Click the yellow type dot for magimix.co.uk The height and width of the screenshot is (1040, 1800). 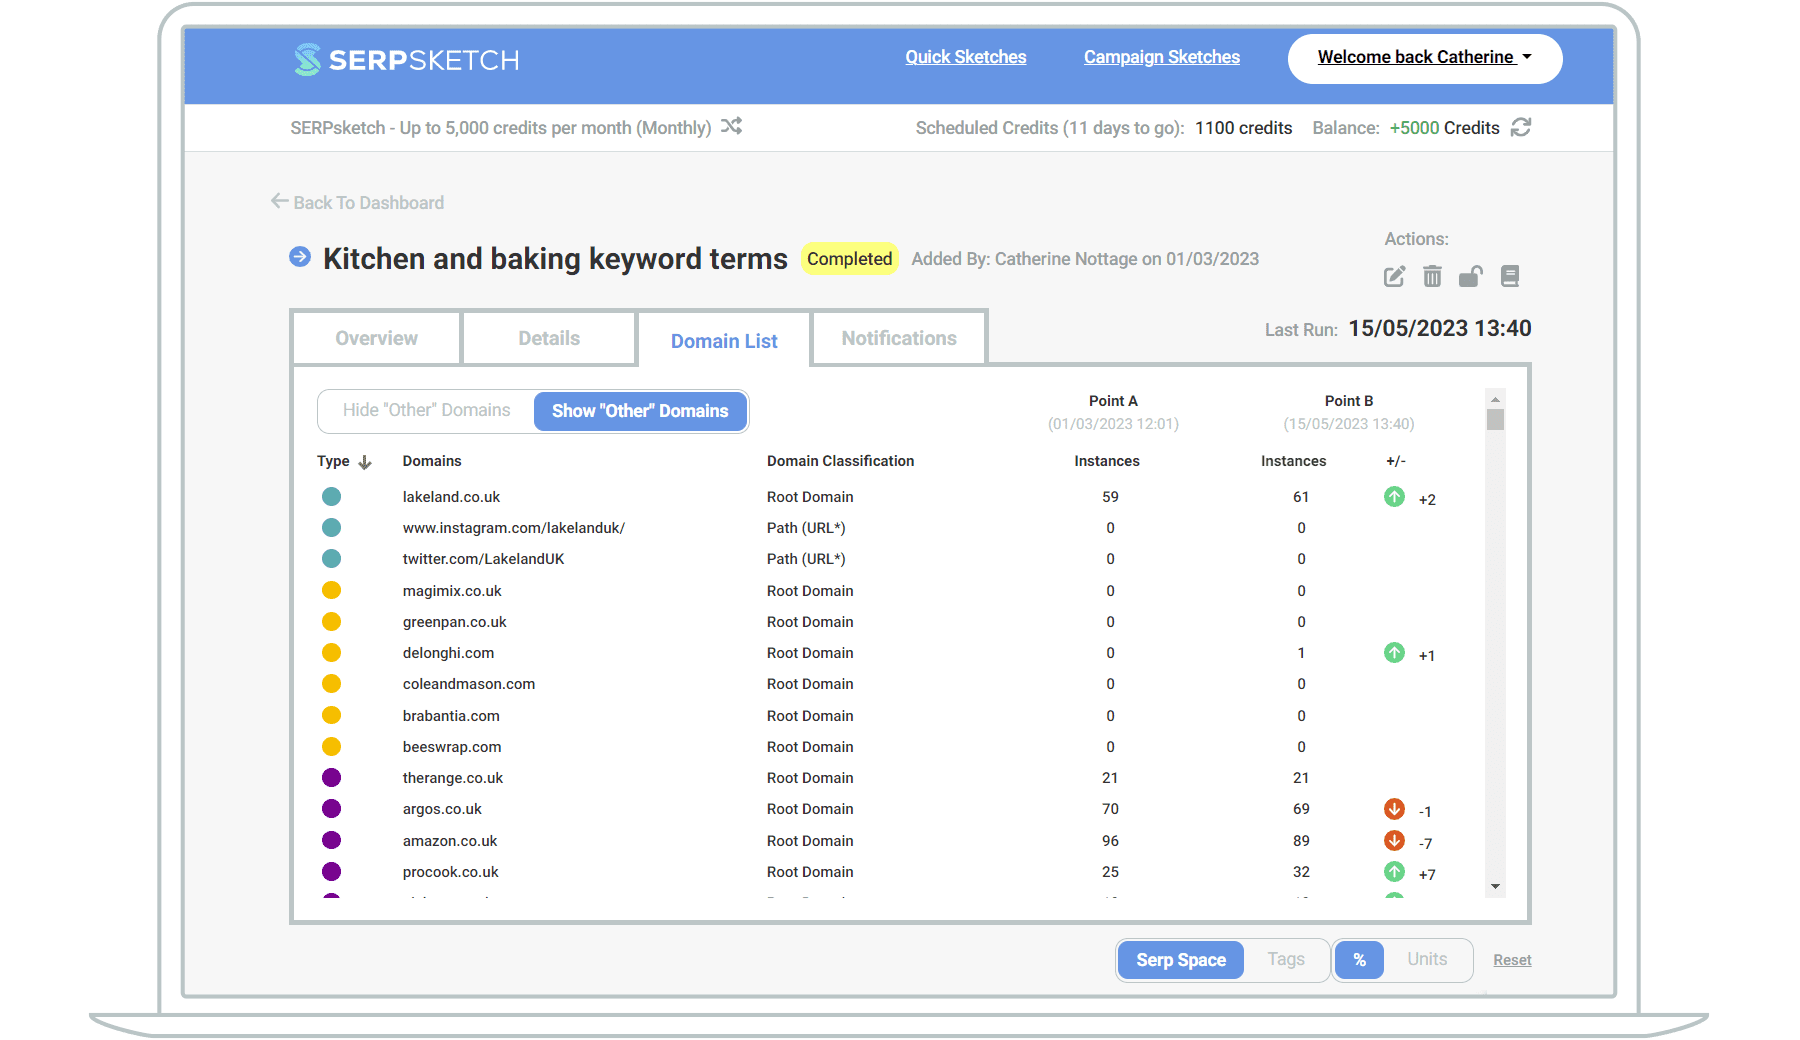pos(331,591)
